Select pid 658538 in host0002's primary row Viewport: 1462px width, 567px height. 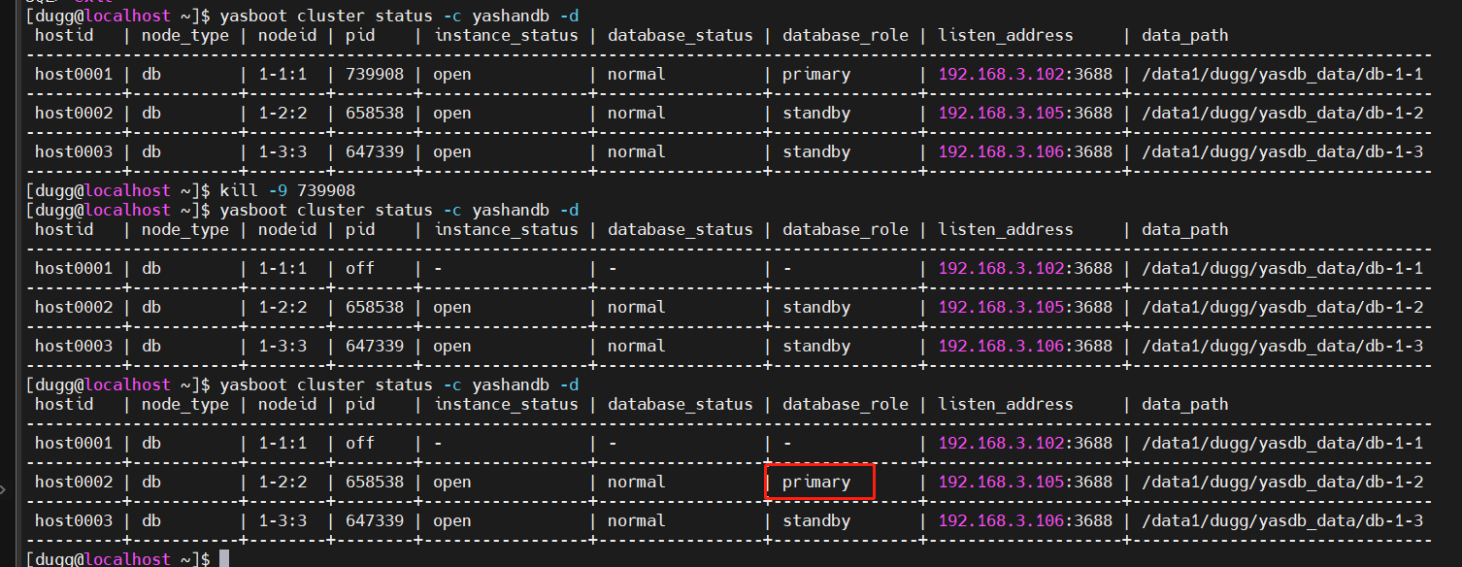(x=374, y=482)
